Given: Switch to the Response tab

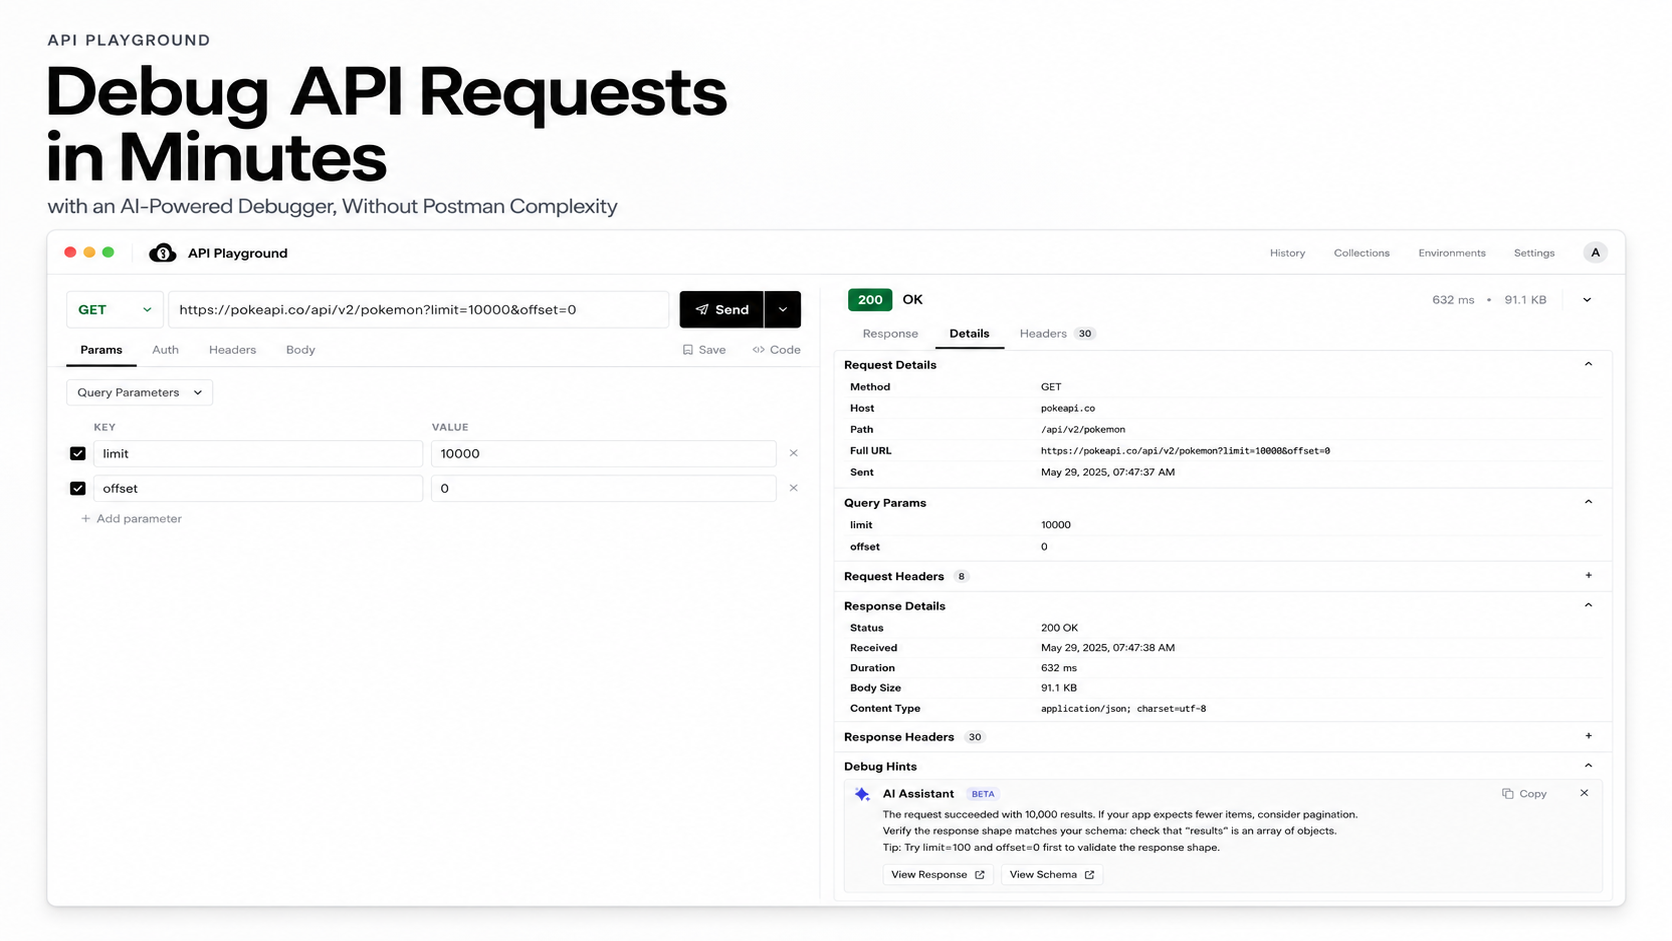Looking at the screenshot, I should (890, 334).
